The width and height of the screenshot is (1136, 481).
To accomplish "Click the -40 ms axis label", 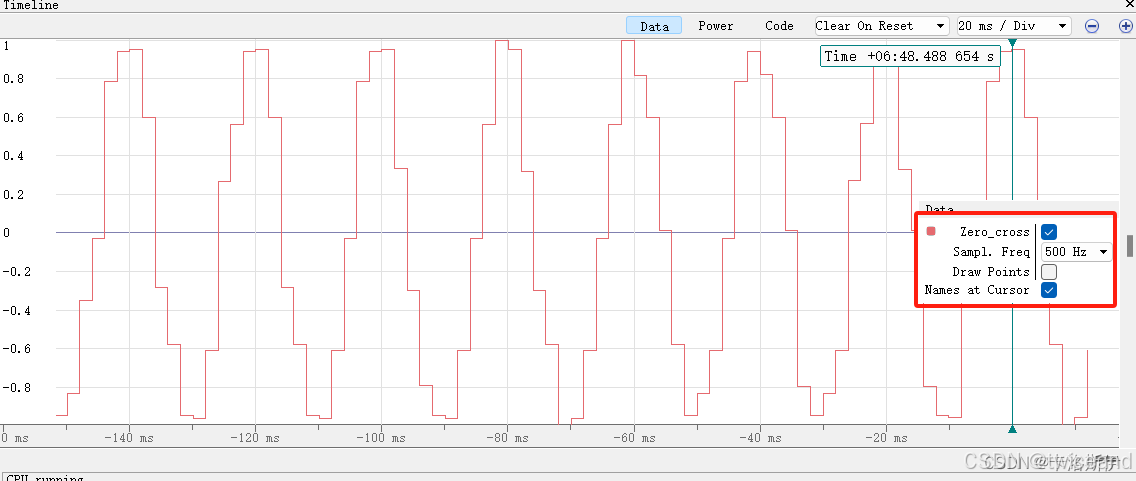I will pyautogui.click(x=760, y=438).
